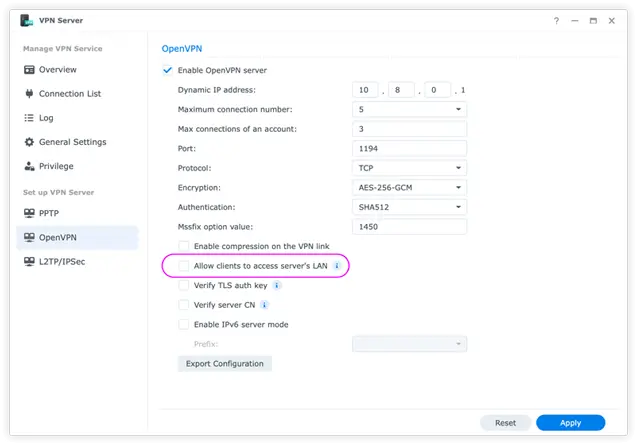Open the Protocol dropdown showing TCP
This screenshot has width=636, height=444.
(x=409, y=168)
